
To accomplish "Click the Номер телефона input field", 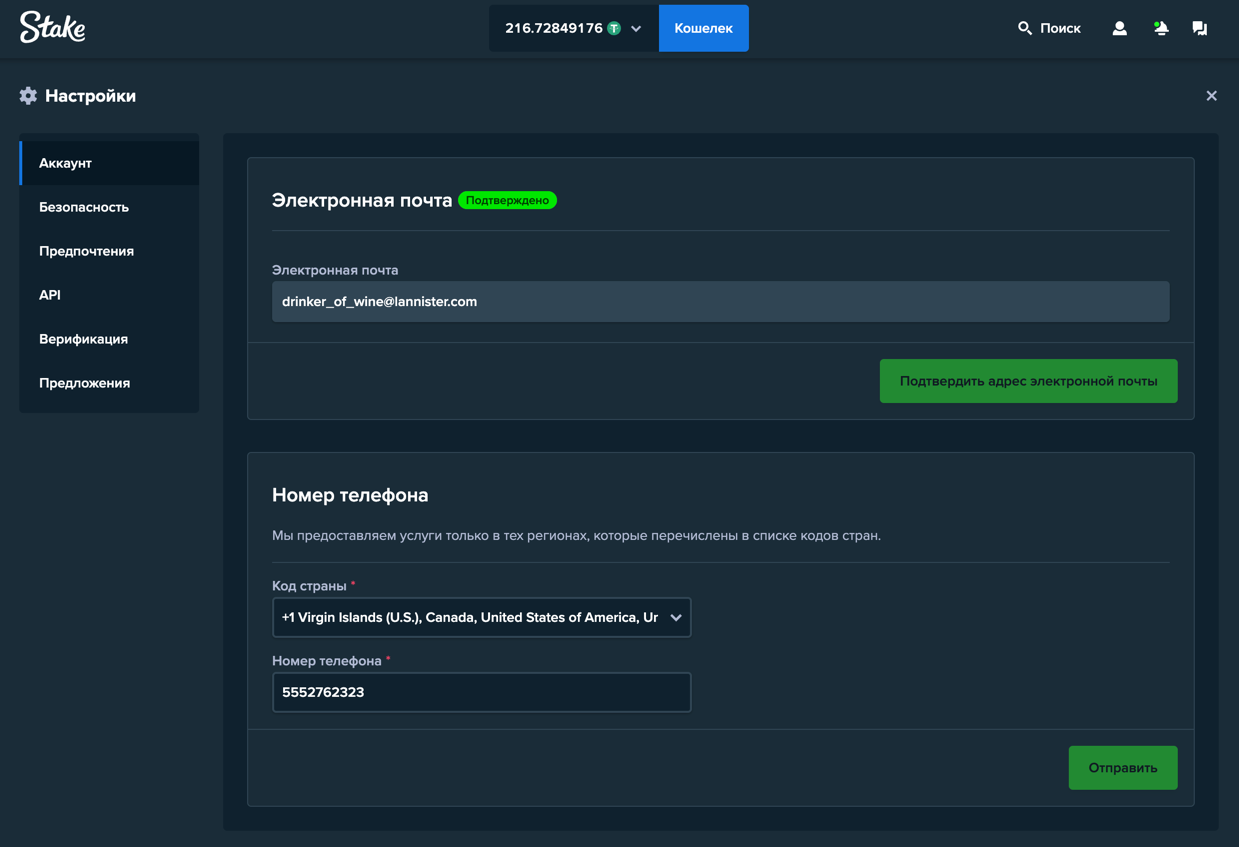I will 481,692.
